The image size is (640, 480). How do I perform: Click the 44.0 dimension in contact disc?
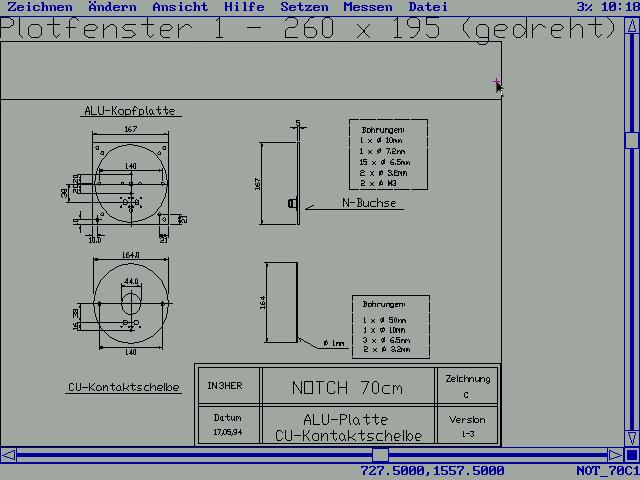[131, 281]
